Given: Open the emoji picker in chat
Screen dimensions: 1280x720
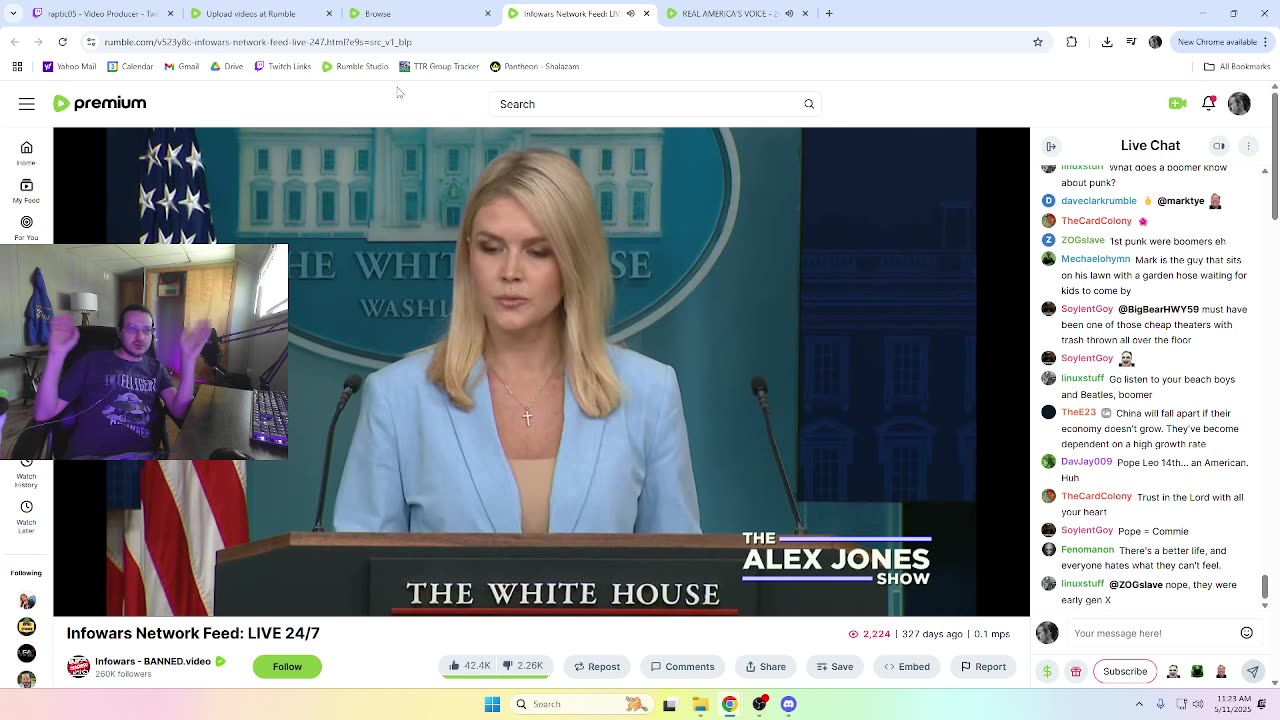Looking at the screenshot, I should click(x=1246, y=633).
